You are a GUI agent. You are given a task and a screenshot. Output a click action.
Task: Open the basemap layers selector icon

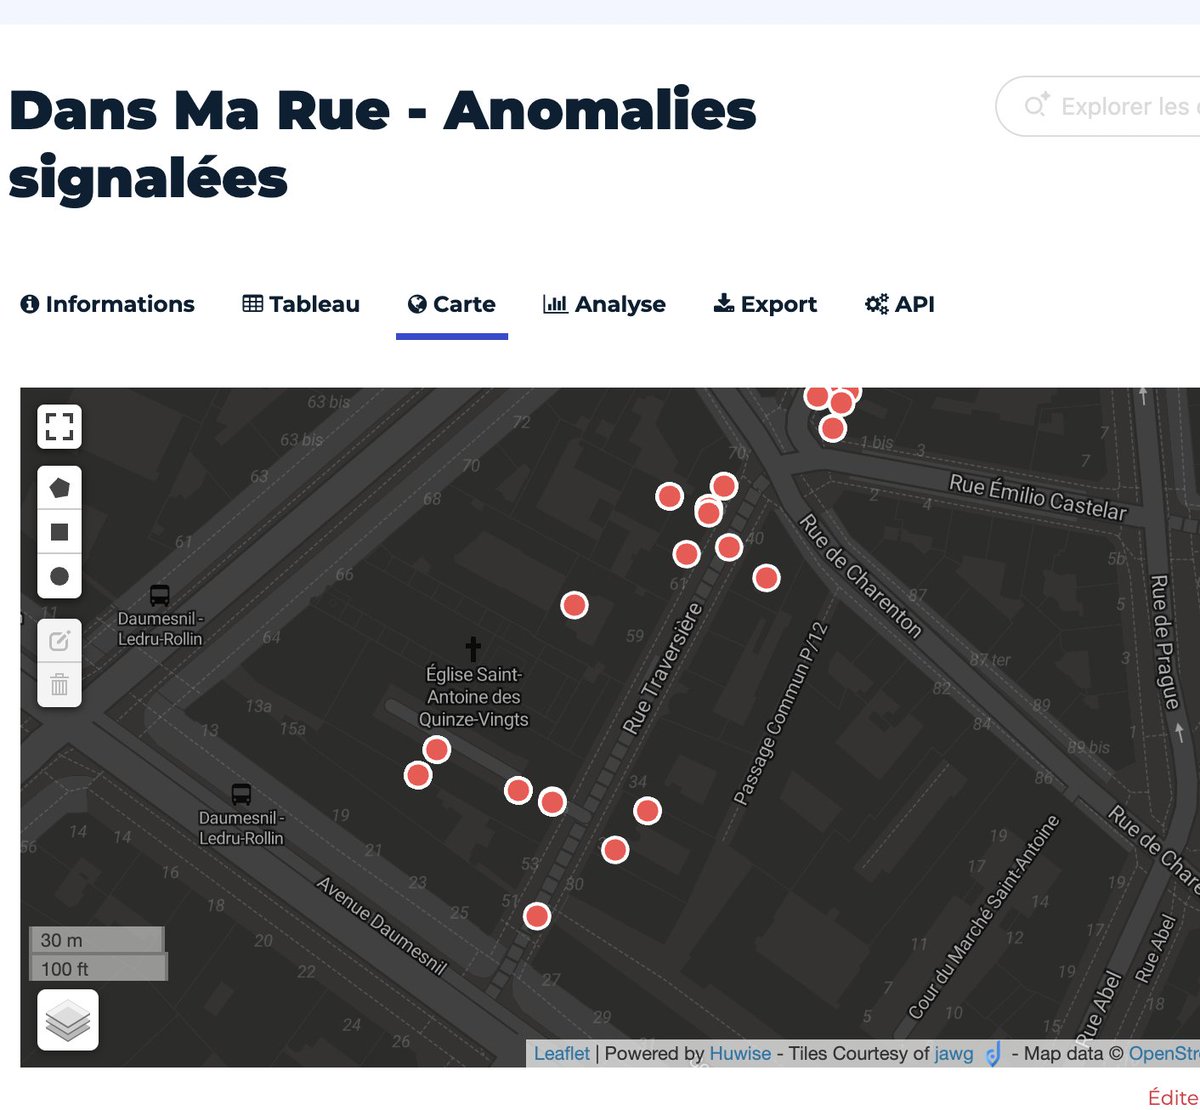click(x=68, y=1021)
